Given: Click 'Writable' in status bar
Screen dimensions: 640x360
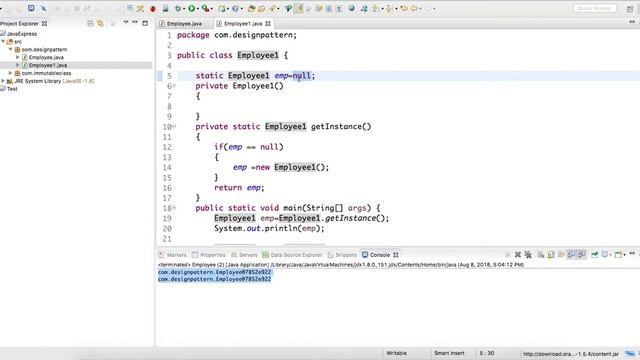Looking at the screenshot, I should point(396,353).
